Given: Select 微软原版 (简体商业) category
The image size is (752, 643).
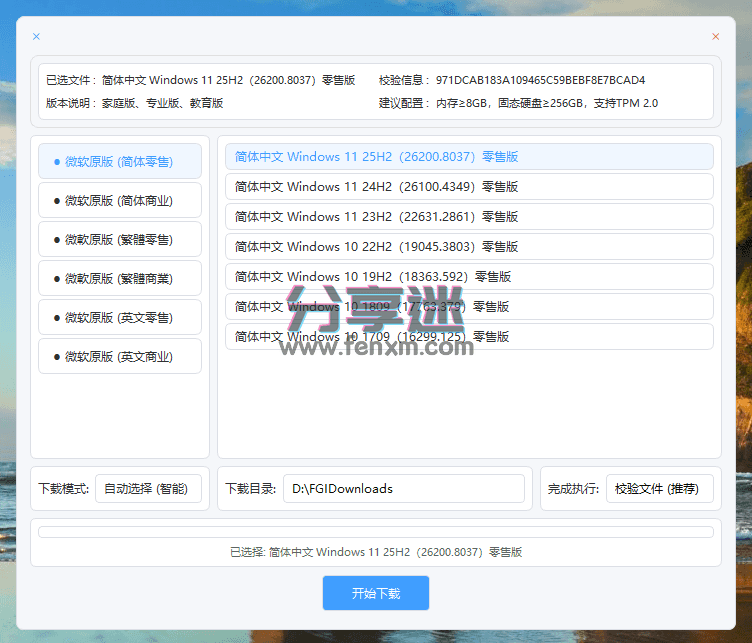Looking at the screenshot, I should (x=120, y=200).
